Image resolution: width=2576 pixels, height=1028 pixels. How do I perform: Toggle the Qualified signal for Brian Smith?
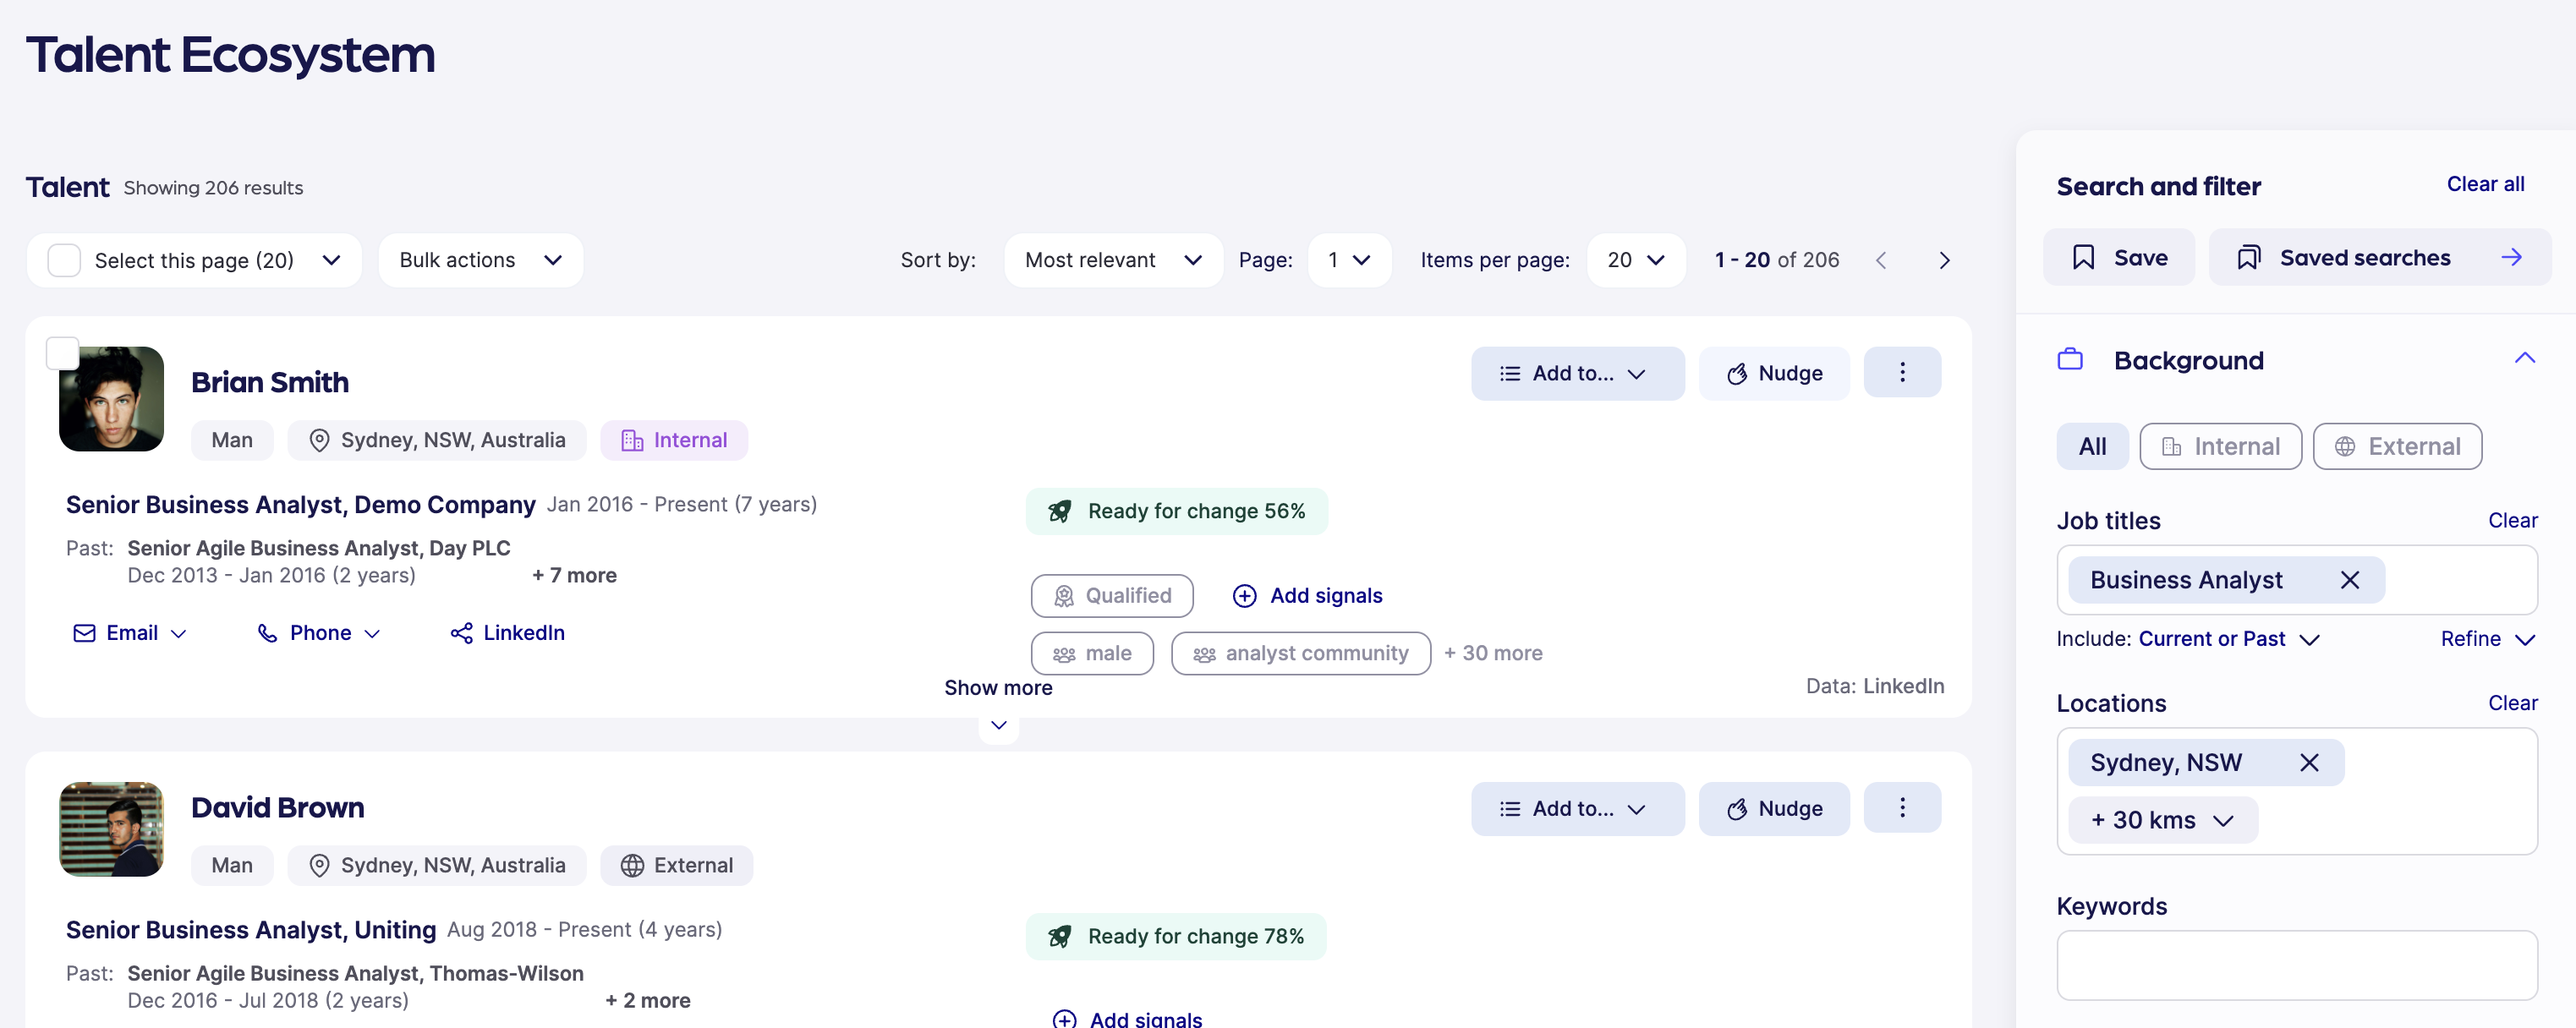coord(1111,596)
